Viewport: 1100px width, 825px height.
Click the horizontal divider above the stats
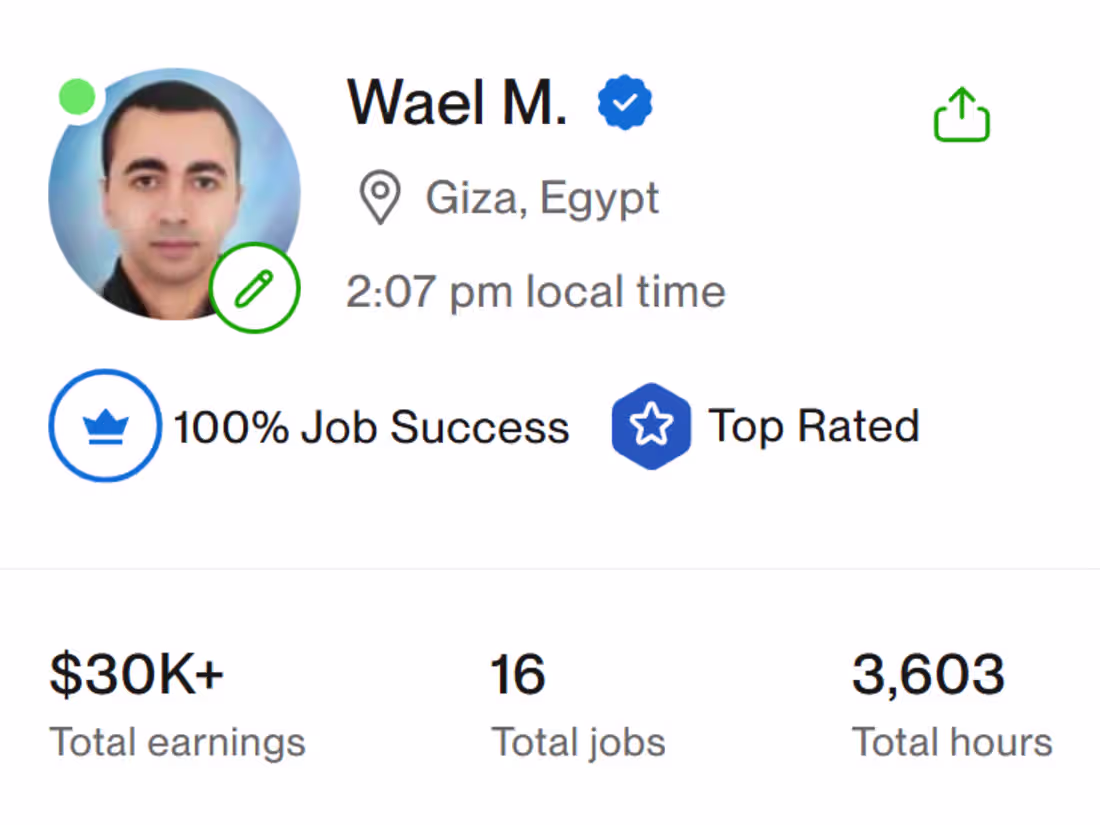tap(550, 569)
